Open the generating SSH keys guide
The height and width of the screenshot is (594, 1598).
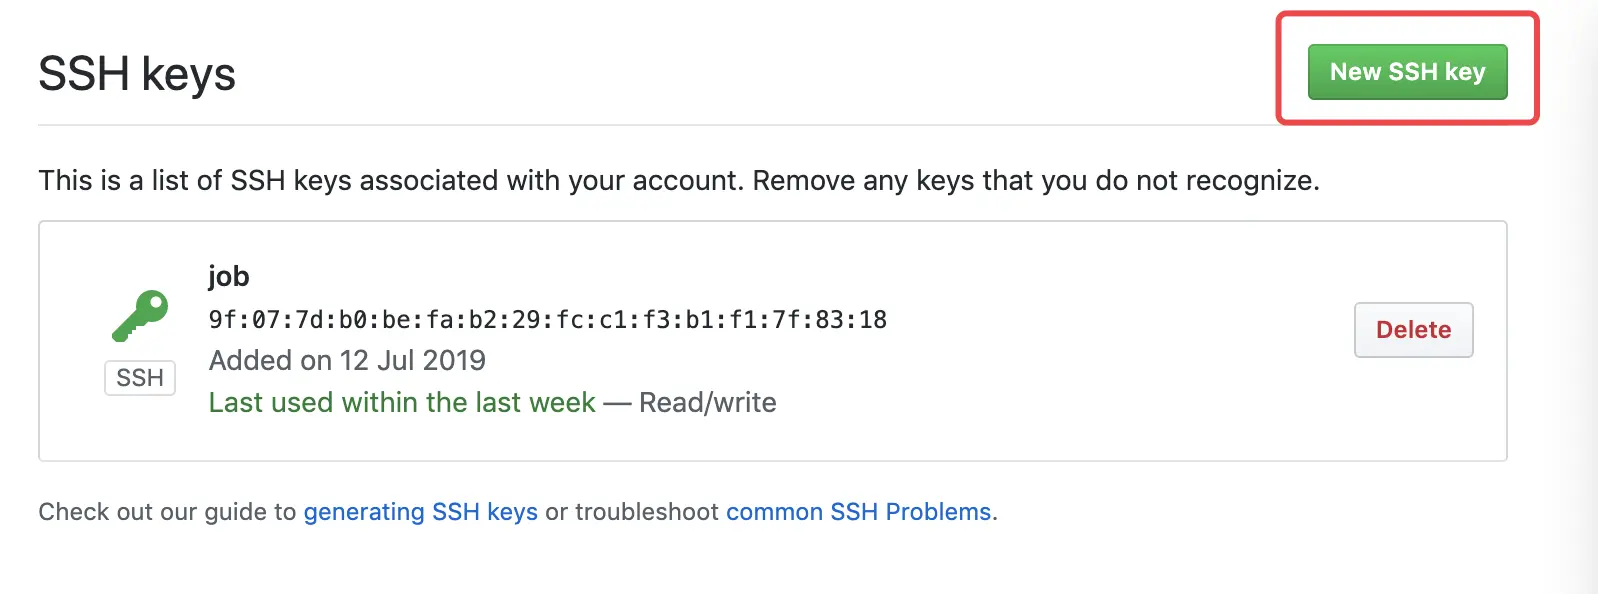[x=420, y=512]
